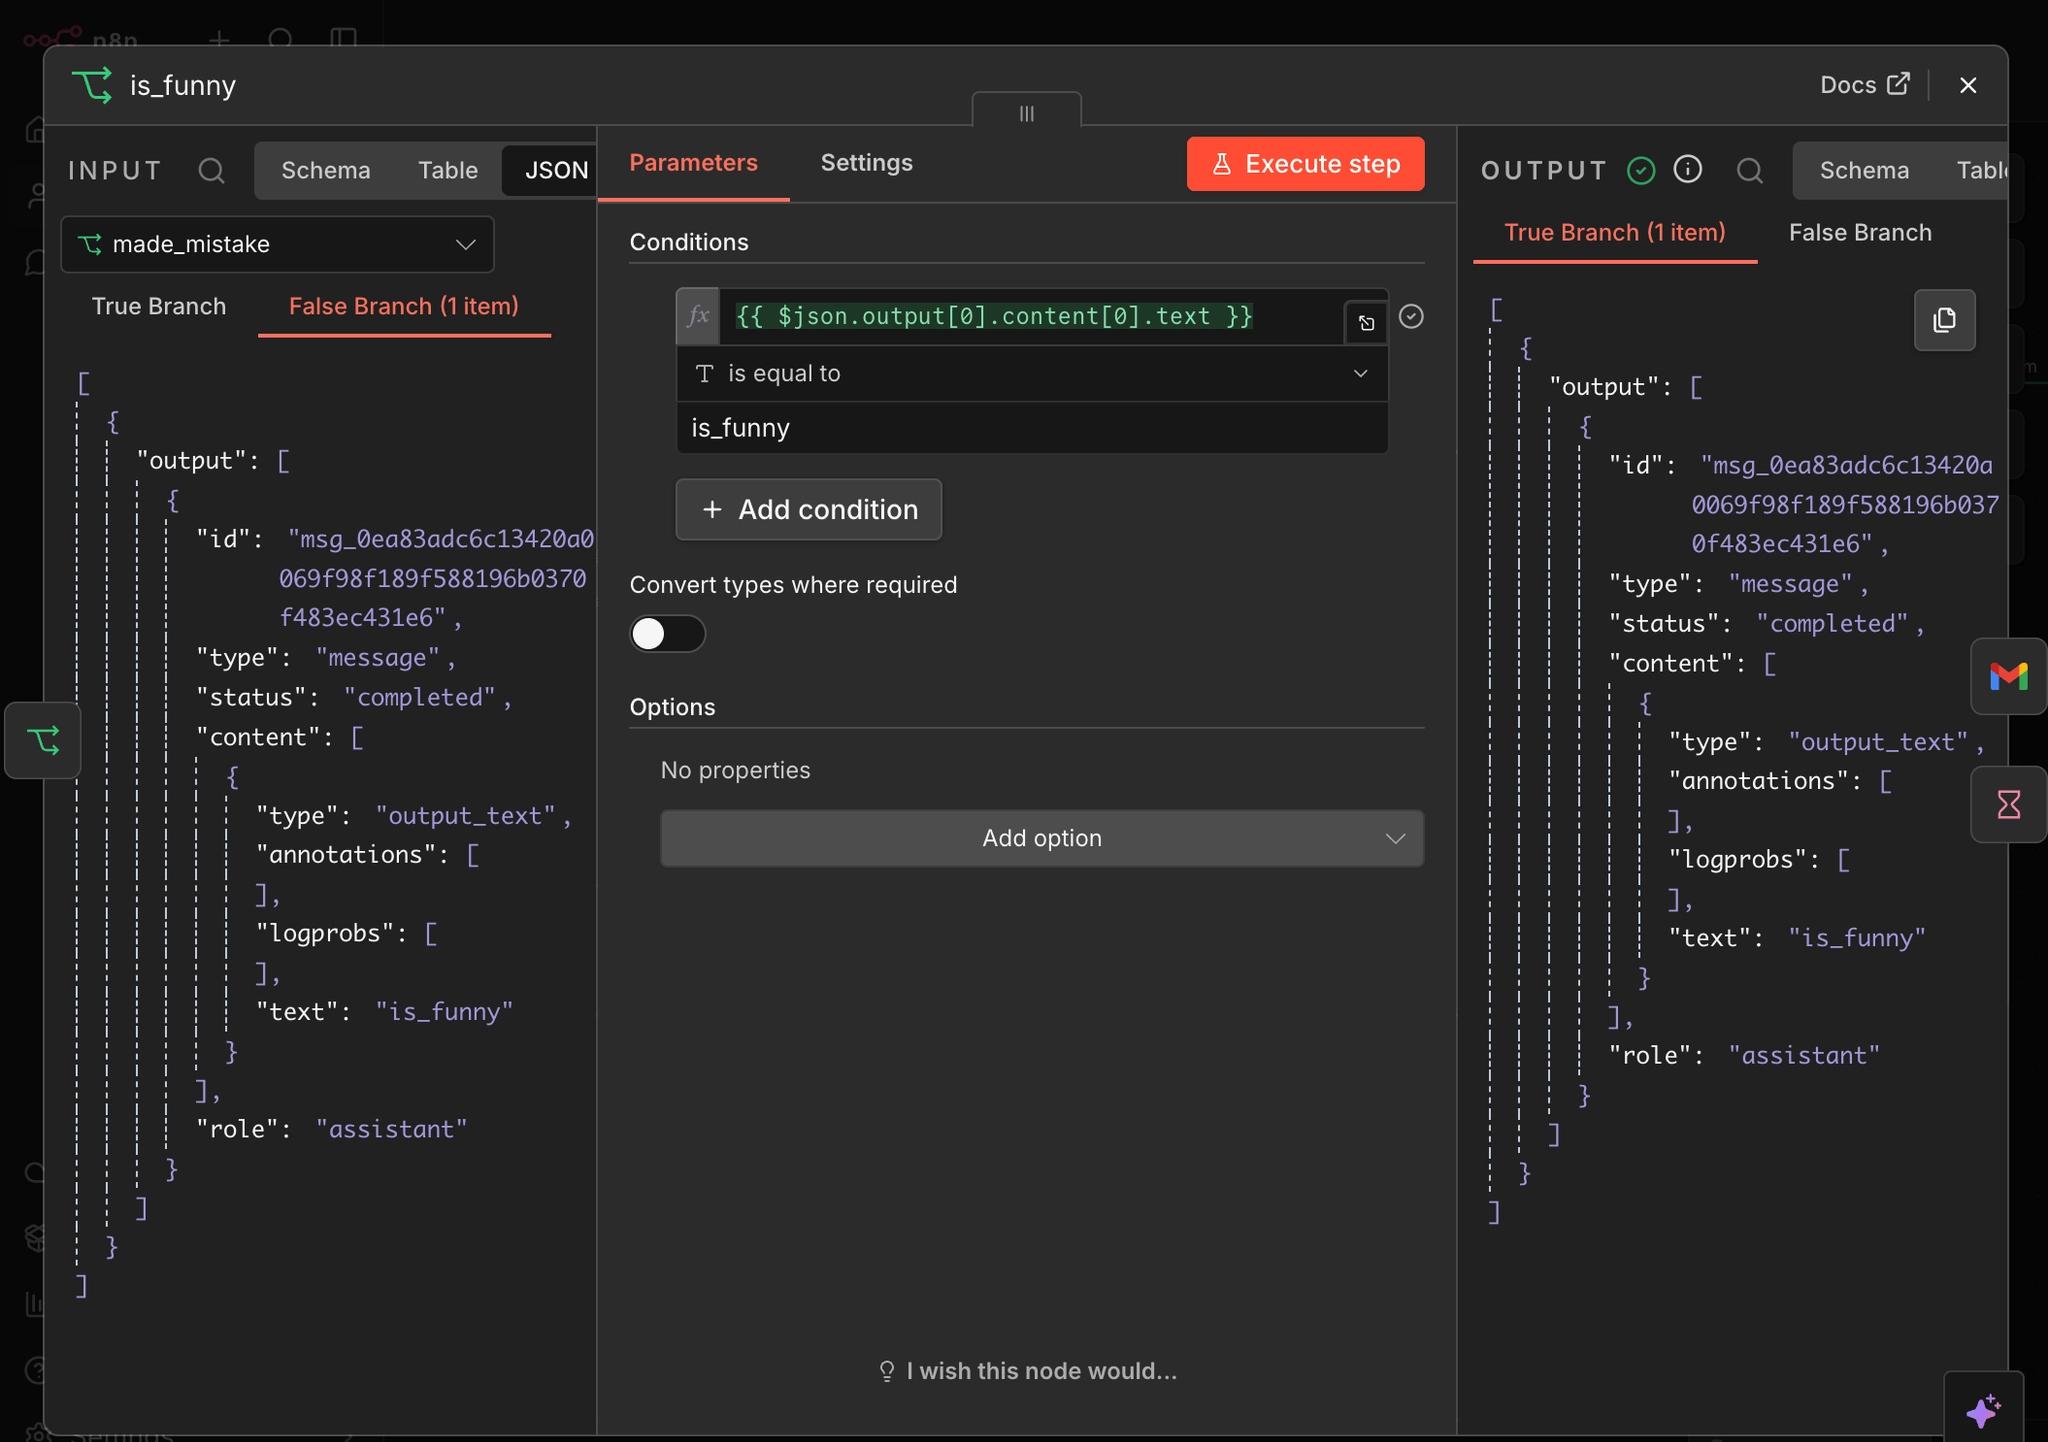Click the "text": "is_funny" line in output JSON

tap(1797, 938)
